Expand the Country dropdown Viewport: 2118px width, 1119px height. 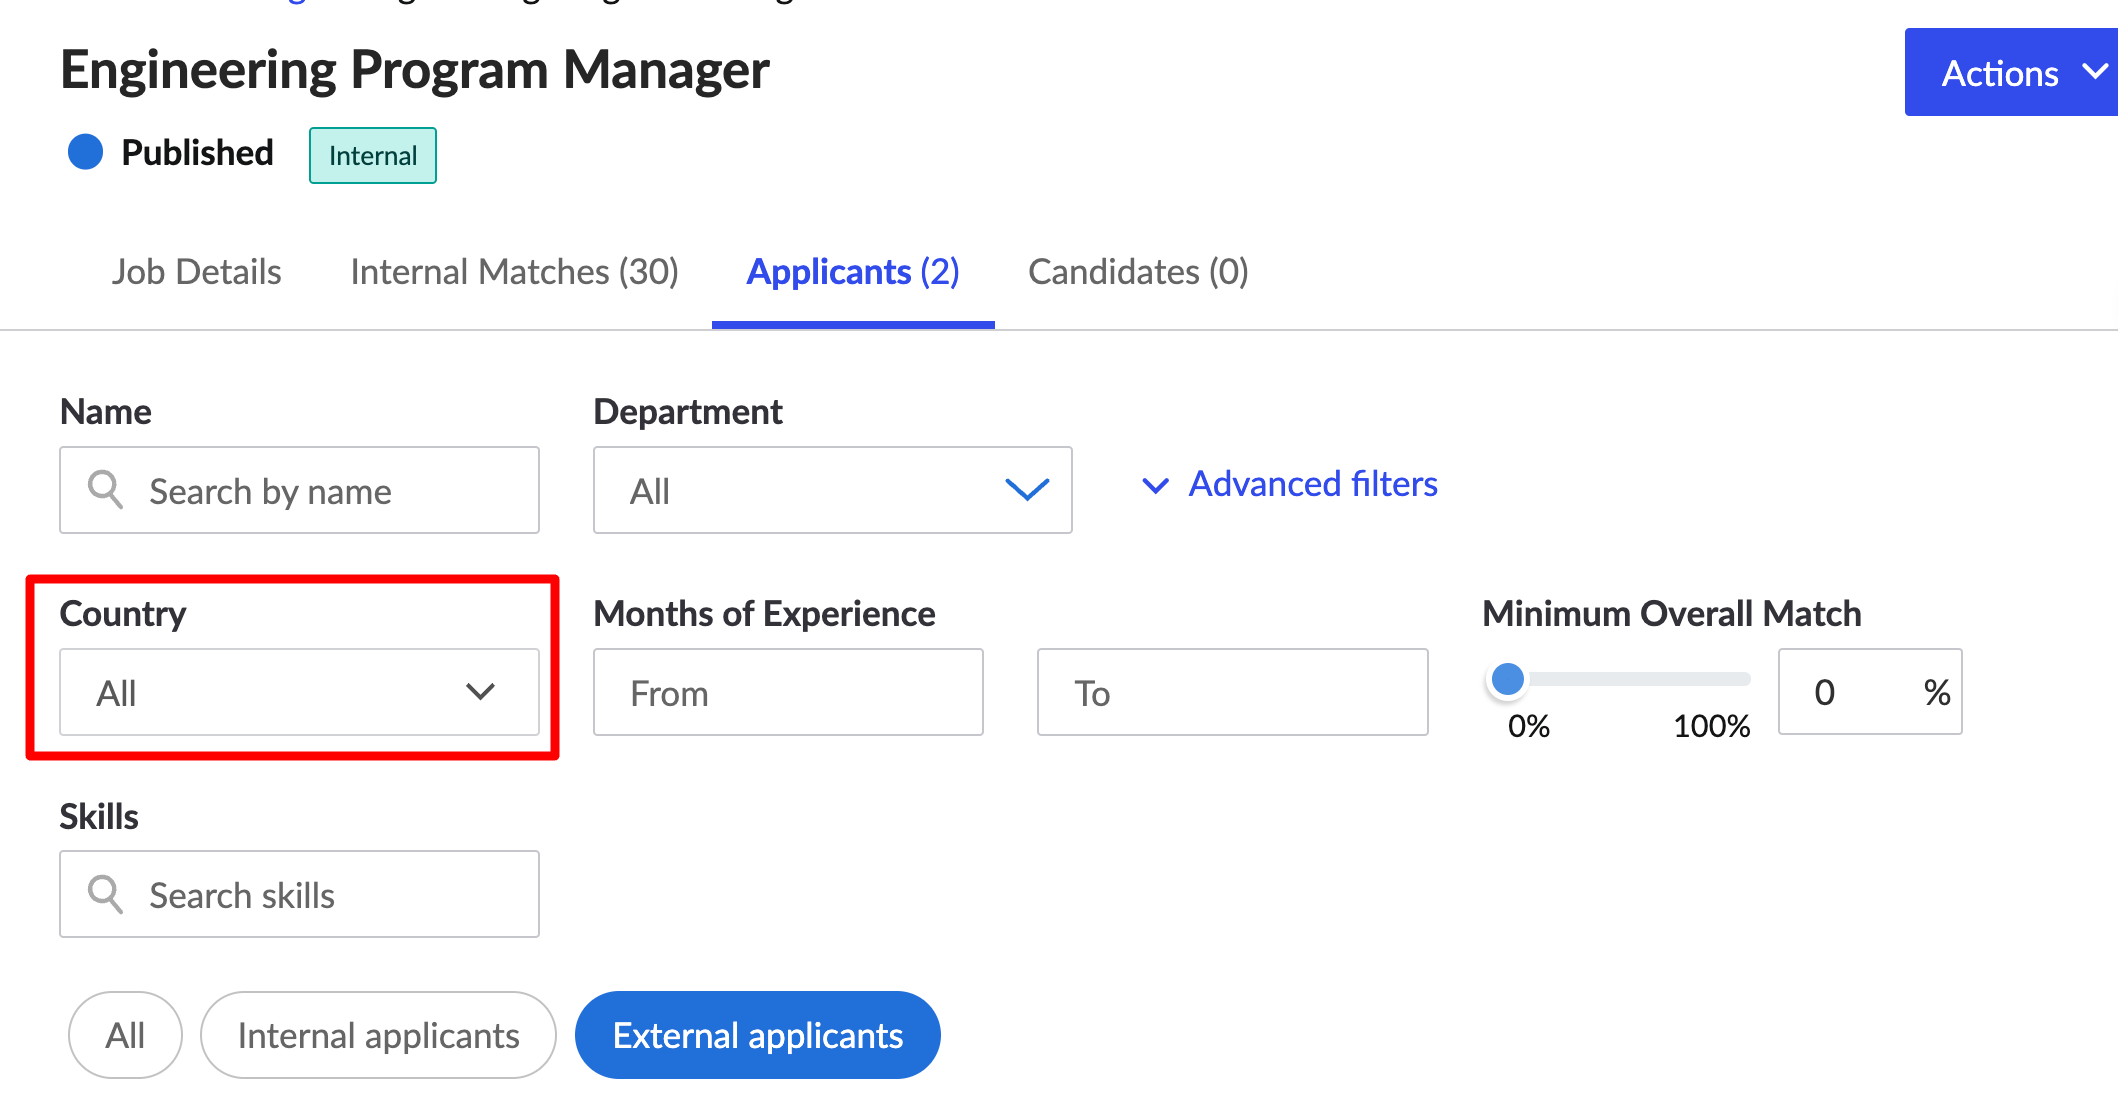click(x=299, y=692)
